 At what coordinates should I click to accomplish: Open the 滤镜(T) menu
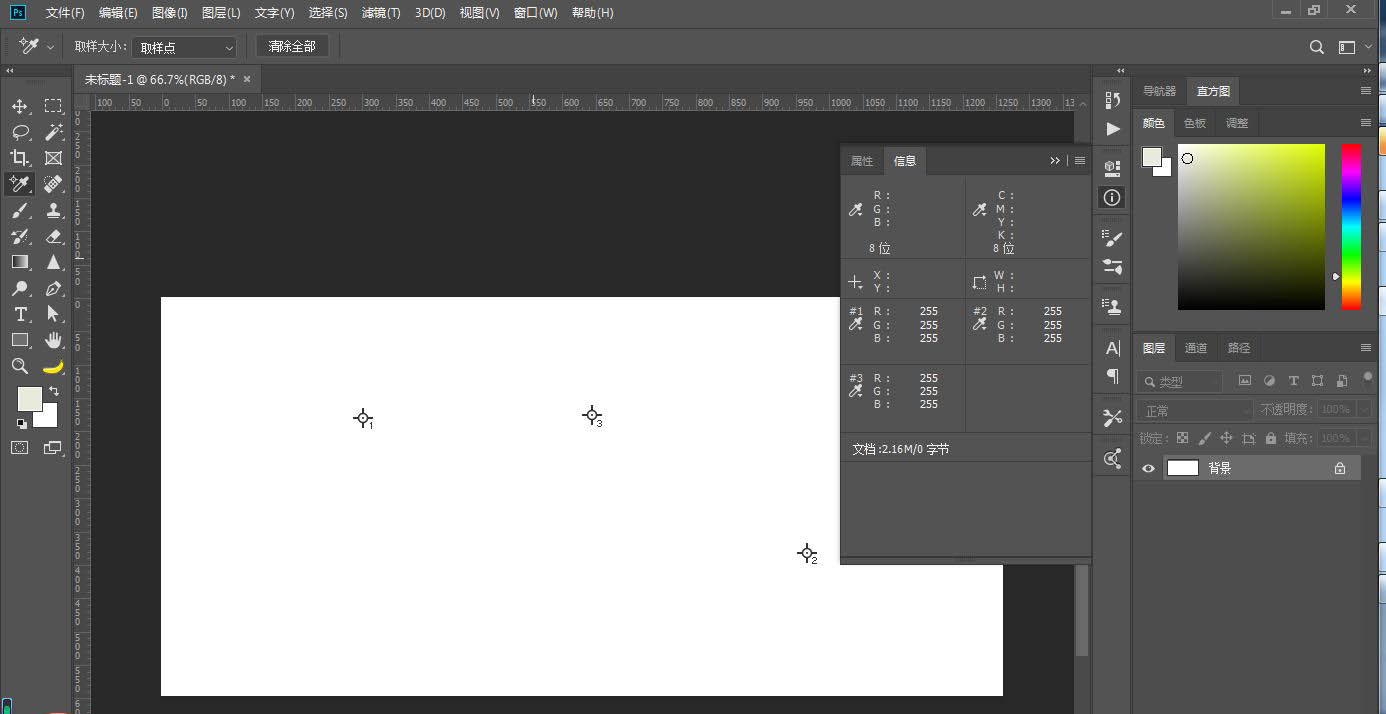click(x=381, y=13)
